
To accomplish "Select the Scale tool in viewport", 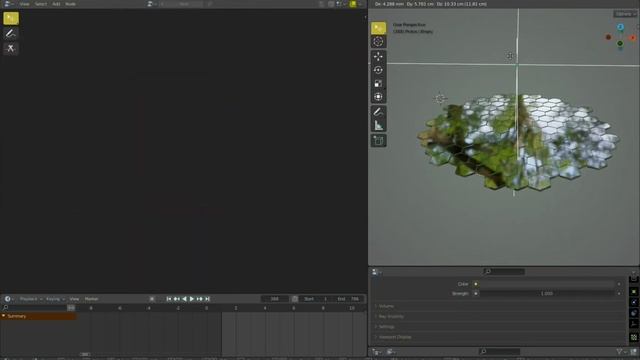I will 378,83.
